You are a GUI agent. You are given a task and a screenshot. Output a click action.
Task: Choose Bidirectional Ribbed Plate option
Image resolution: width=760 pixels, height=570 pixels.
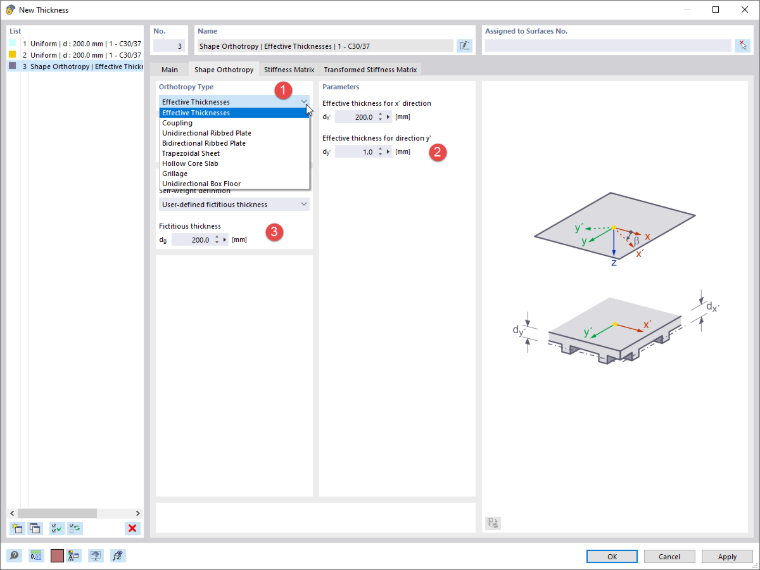(x=234, y=143)
